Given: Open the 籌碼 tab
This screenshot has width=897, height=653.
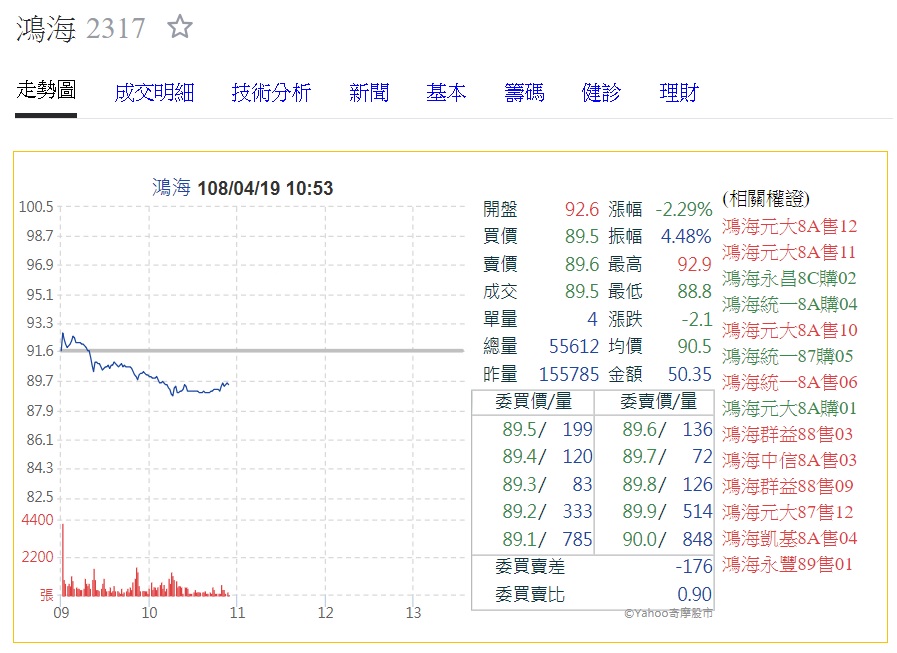Looking at the screenshot, I should (524, 93).
